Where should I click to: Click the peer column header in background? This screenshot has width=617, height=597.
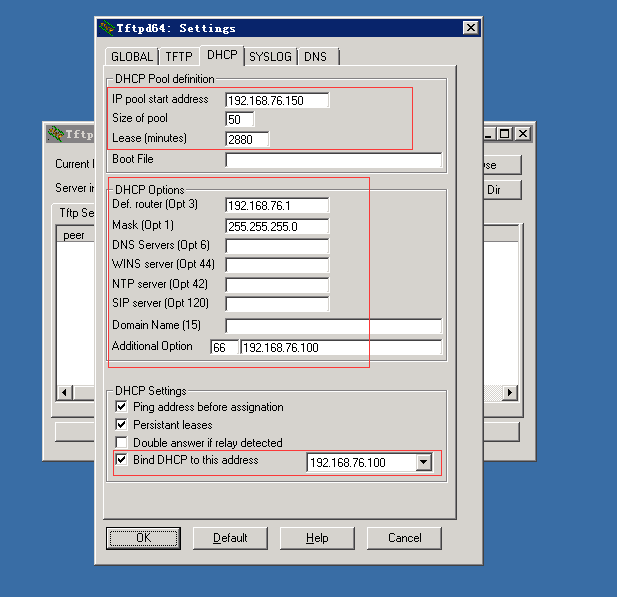74,235
